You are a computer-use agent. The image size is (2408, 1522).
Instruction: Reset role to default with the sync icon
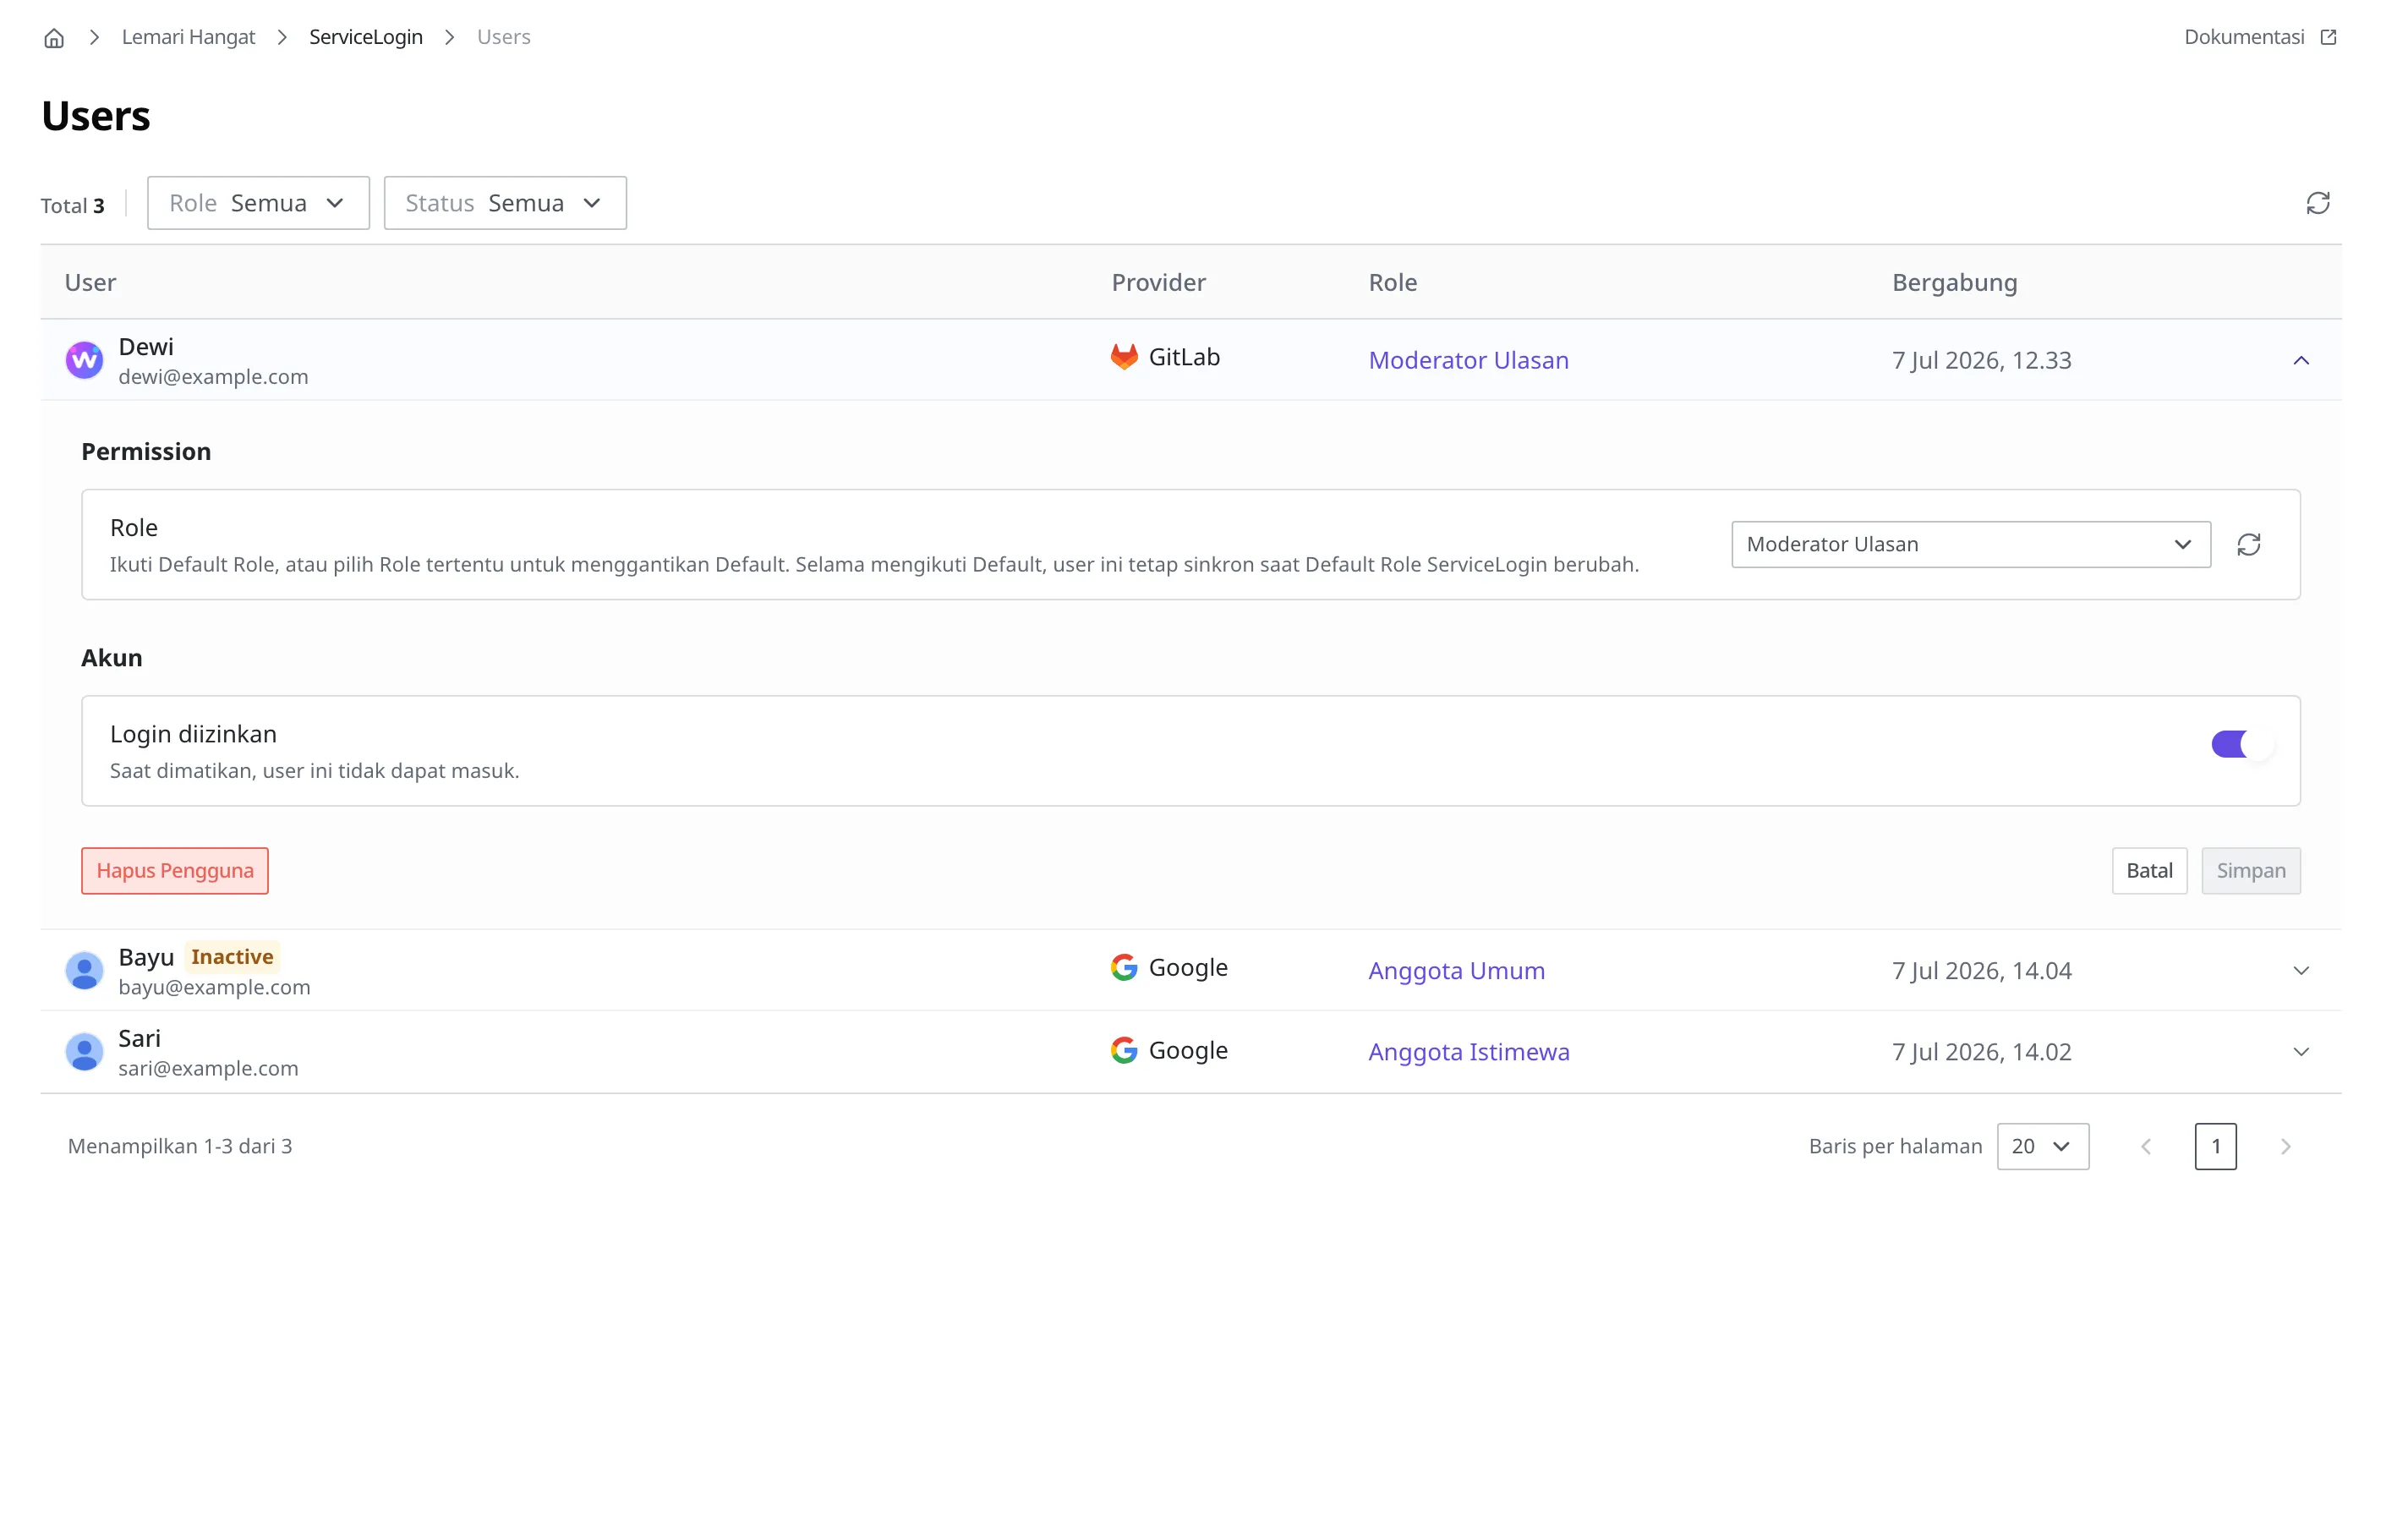tap(2249, 544)
